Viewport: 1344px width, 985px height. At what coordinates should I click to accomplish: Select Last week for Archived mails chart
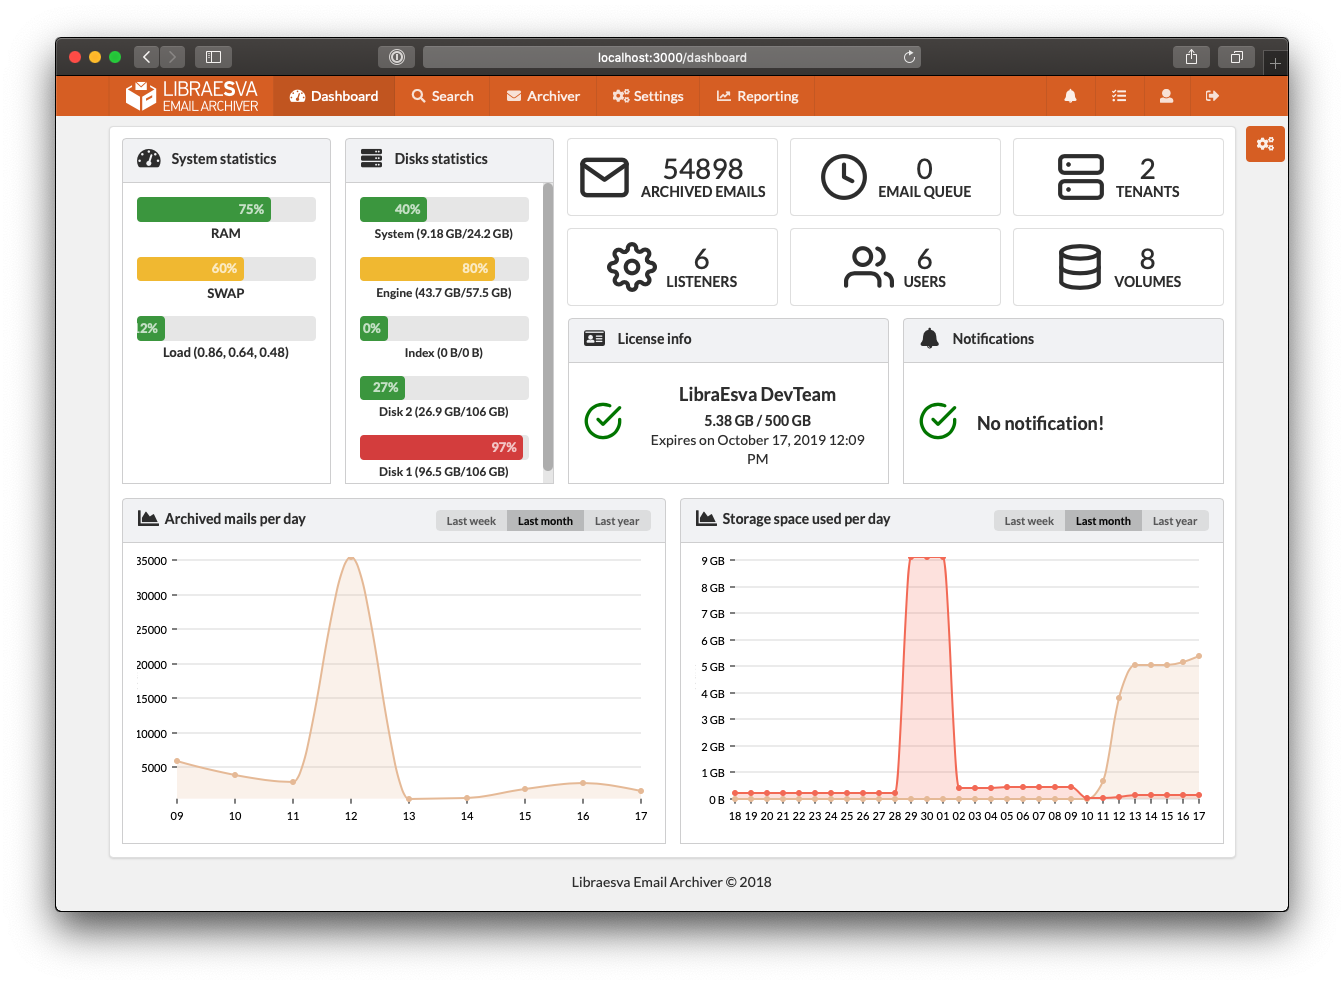tap(471, 521)
